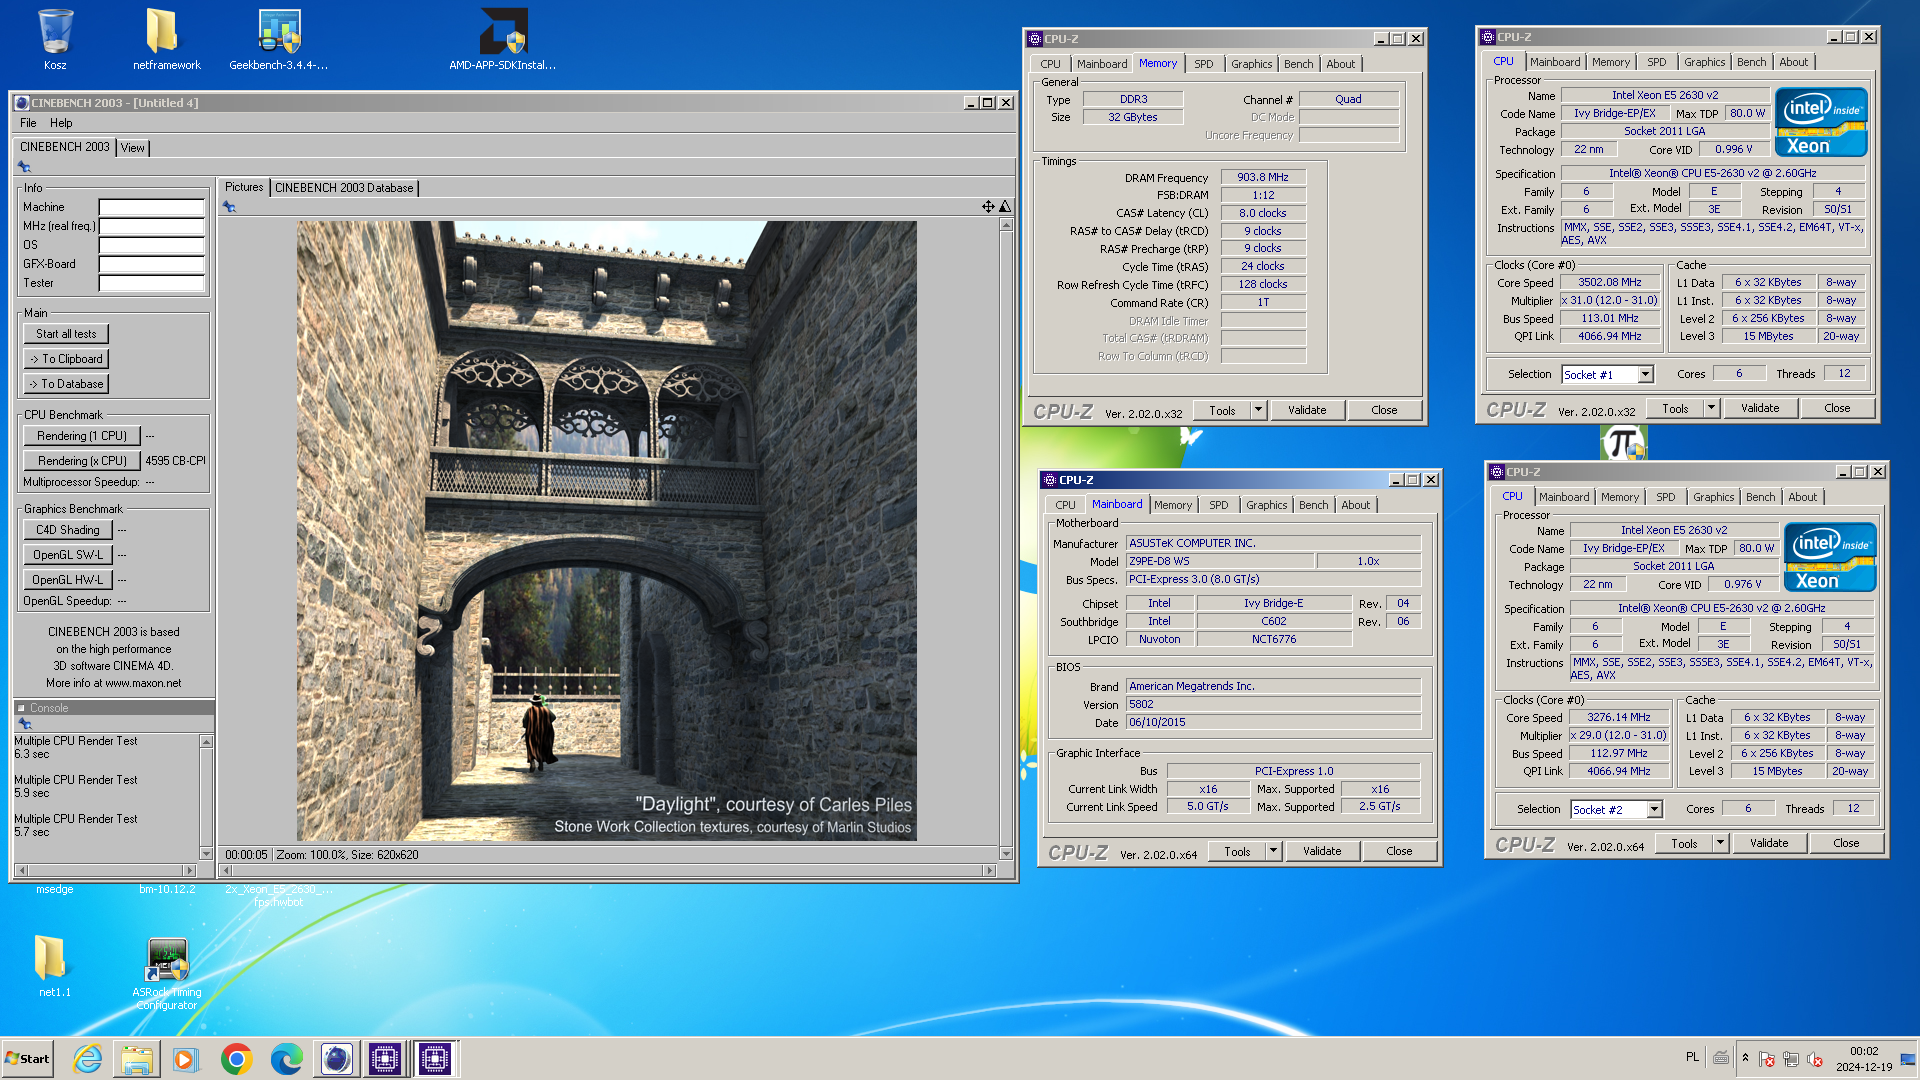Switch to CINEBENCH via its taskbar icon
The width and height of the screenshot is (1920, 1080).
click(336, 1058)
